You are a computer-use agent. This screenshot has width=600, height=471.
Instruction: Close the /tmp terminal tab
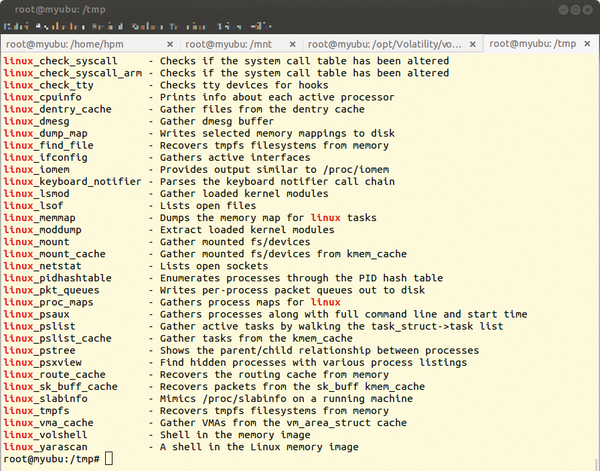point(587,44)
